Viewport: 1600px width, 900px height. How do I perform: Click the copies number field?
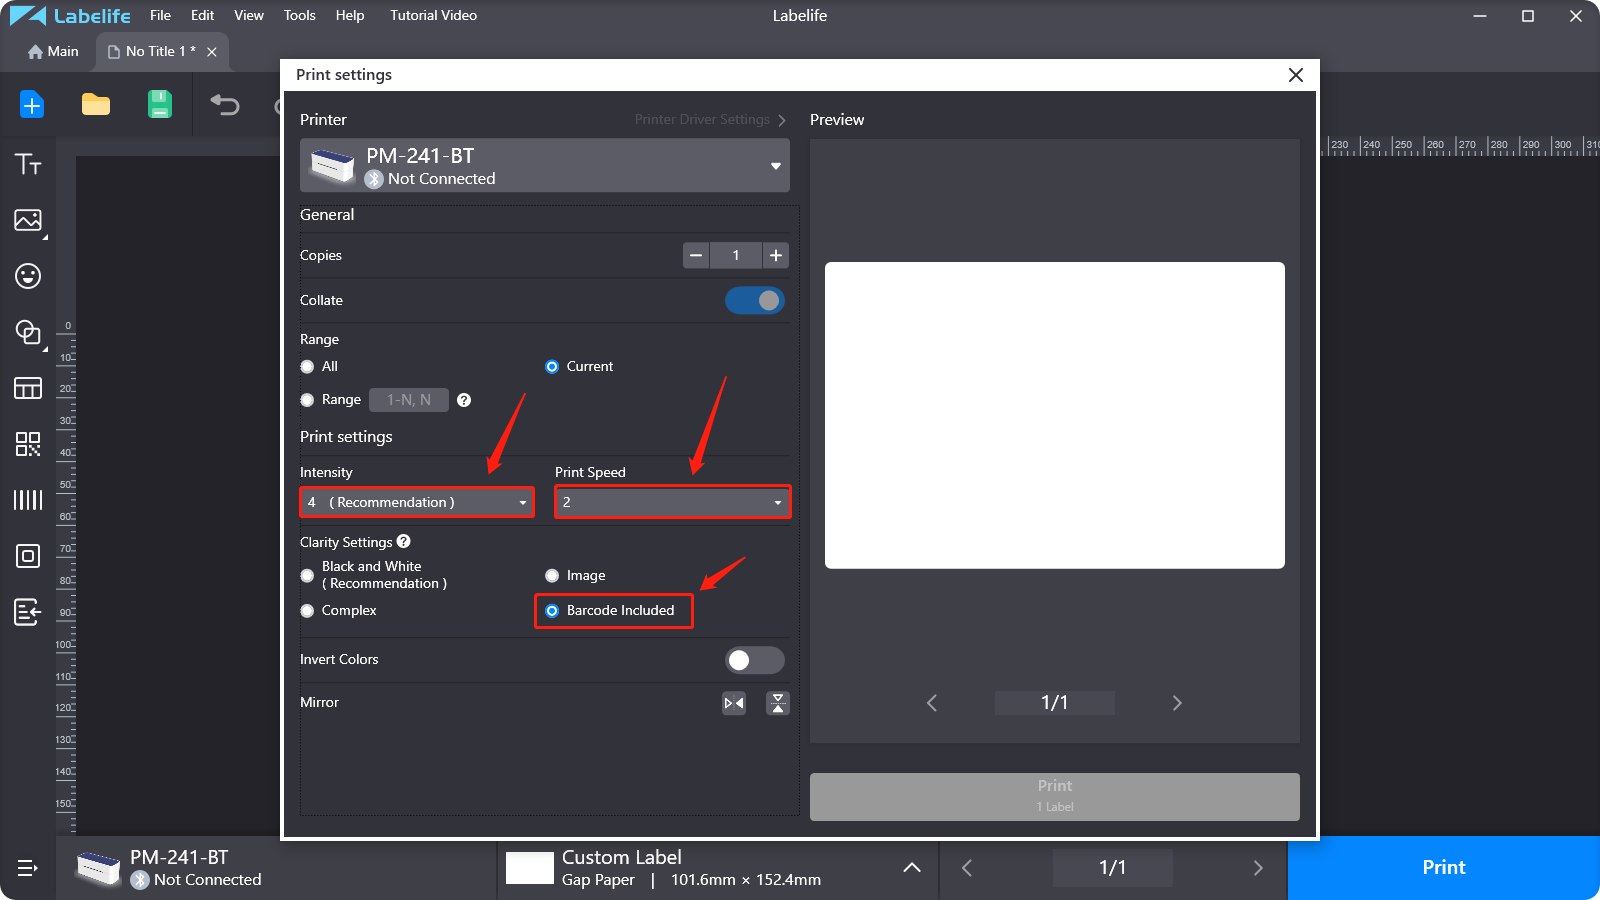(x=736, y=255)
